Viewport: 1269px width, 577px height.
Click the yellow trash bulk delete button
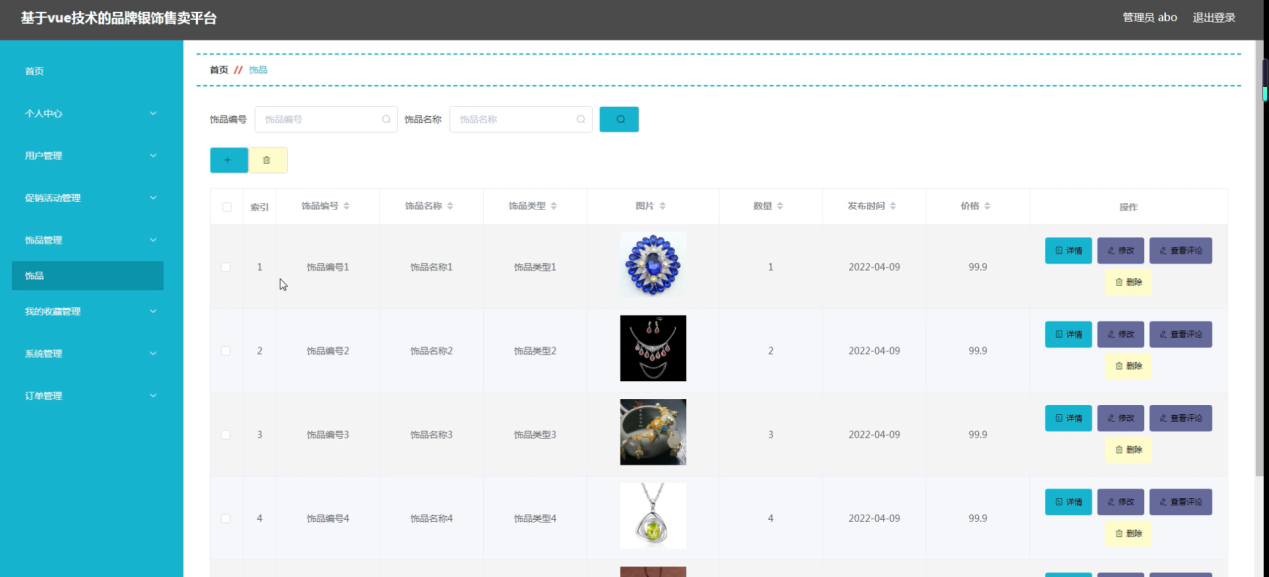point(267,160)
